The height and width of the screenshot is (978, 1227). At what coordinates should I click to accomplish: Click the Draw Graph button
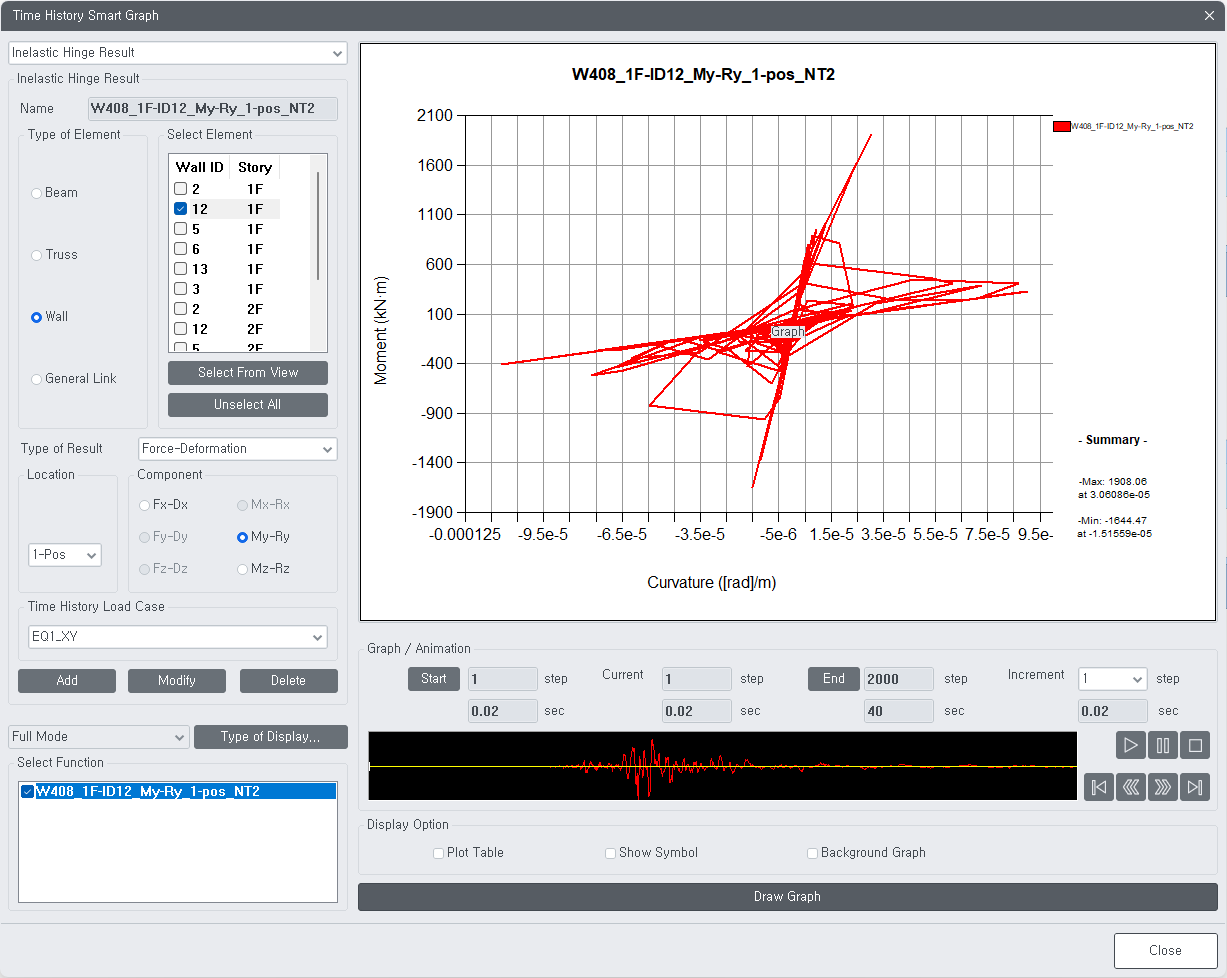788,897
